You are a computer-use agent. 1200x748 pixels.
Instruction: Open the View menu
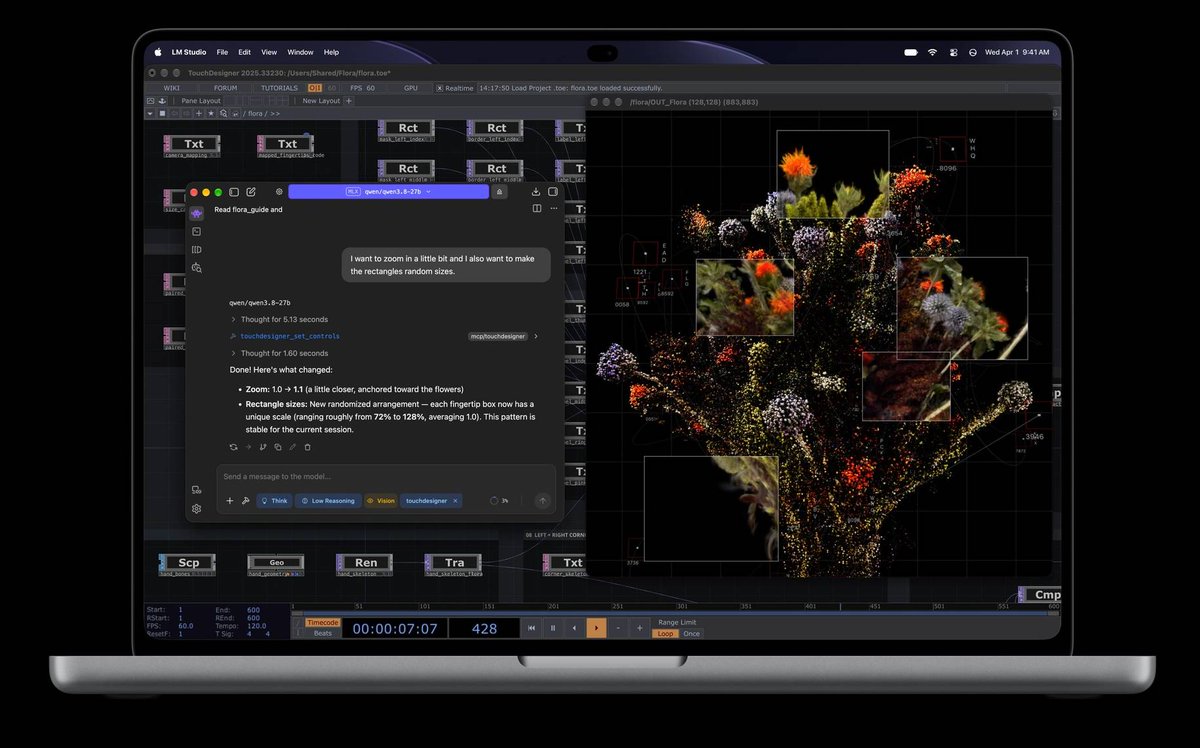pos(269,52)
